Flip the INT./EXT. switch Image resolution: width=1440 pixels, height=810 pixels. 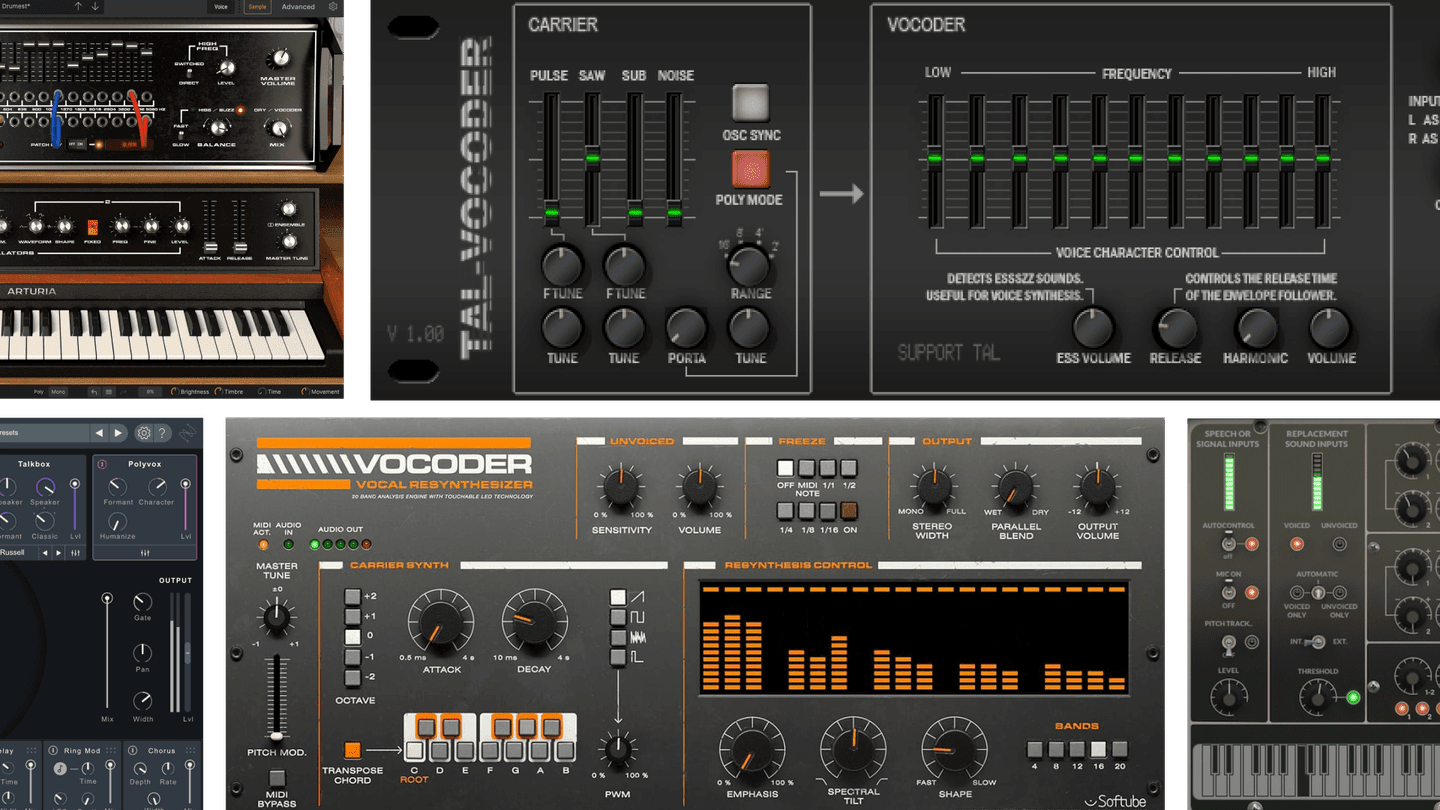(x=1318, y=641)
